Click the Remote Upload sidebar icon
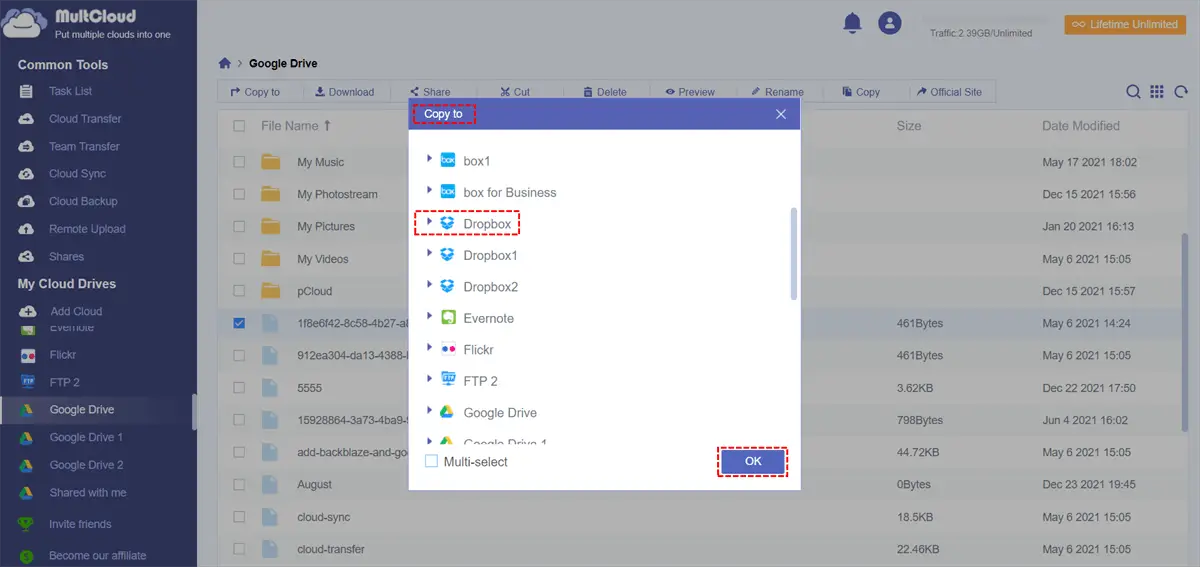1200x567 pixels. click(x=28, y=229)
